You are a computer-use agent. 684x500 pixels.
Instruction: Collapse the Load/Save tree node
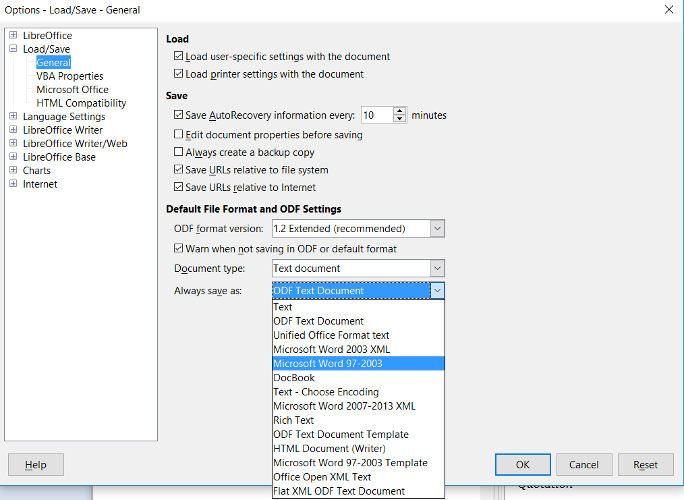pyautogui.click(x=13, y=48)
